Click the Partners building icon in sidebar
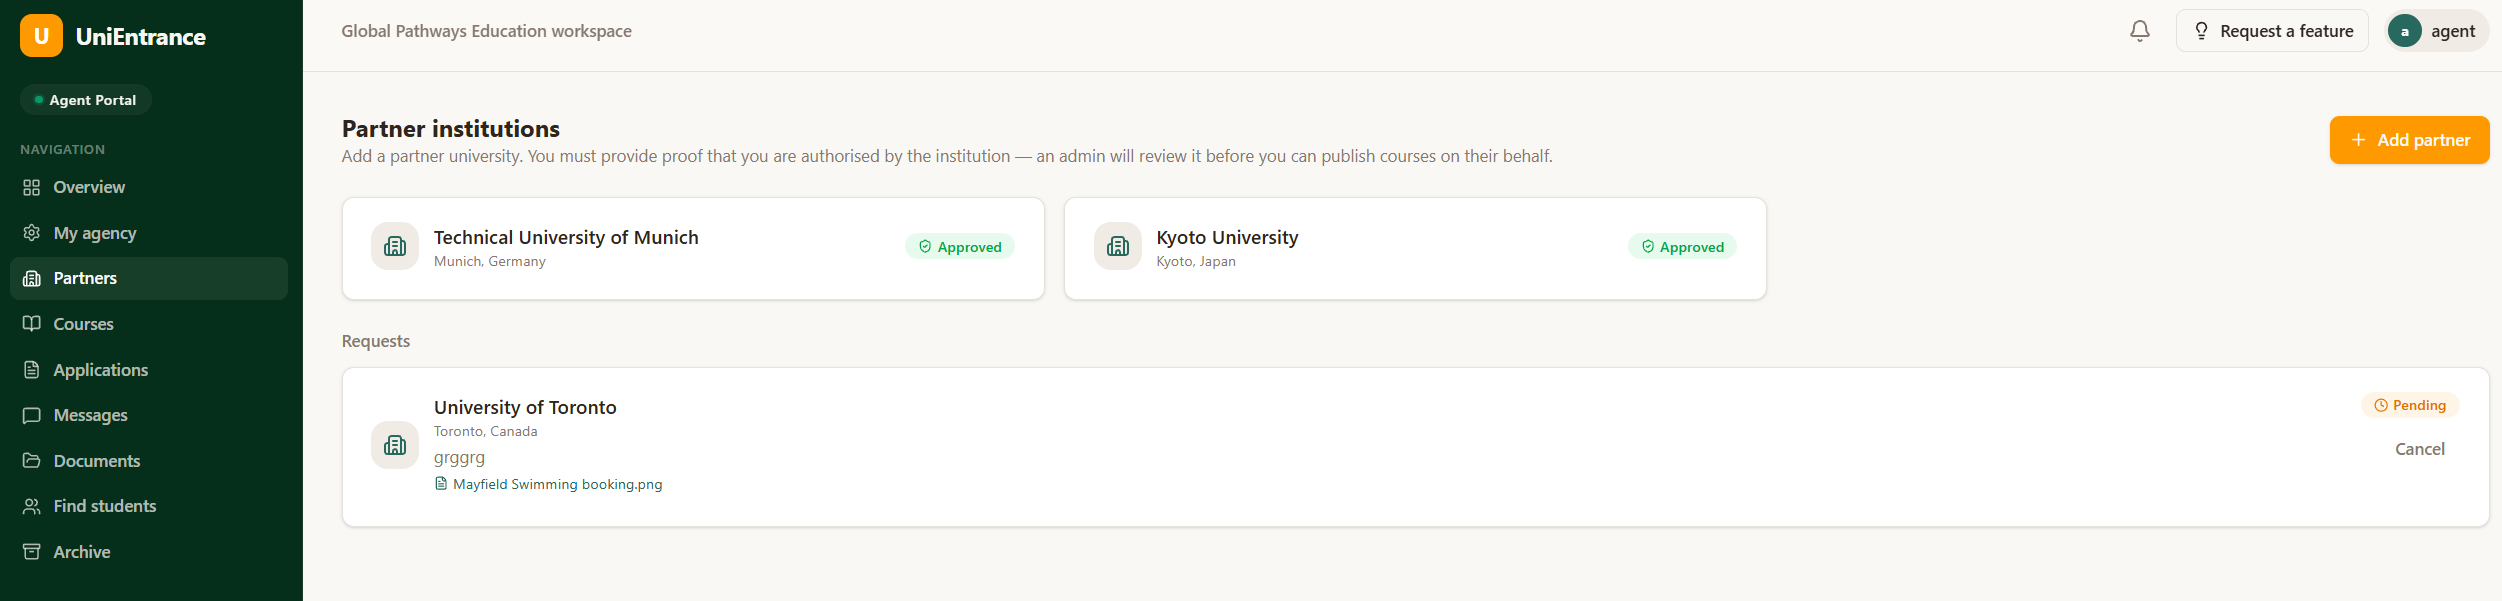This screenshot has height=601, width=2502. pos(32,278)
